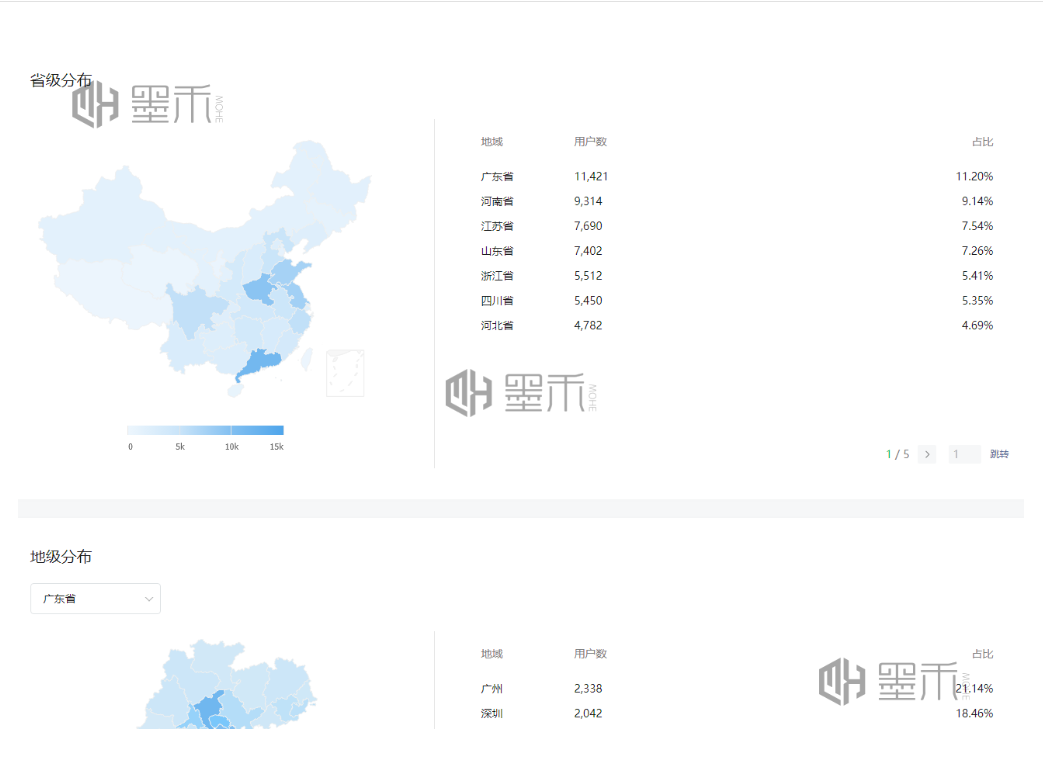The width and height of the screenshot is (1043, 783).
Task: Click the 9,314 user count value
Action: (x=588, y=201)
